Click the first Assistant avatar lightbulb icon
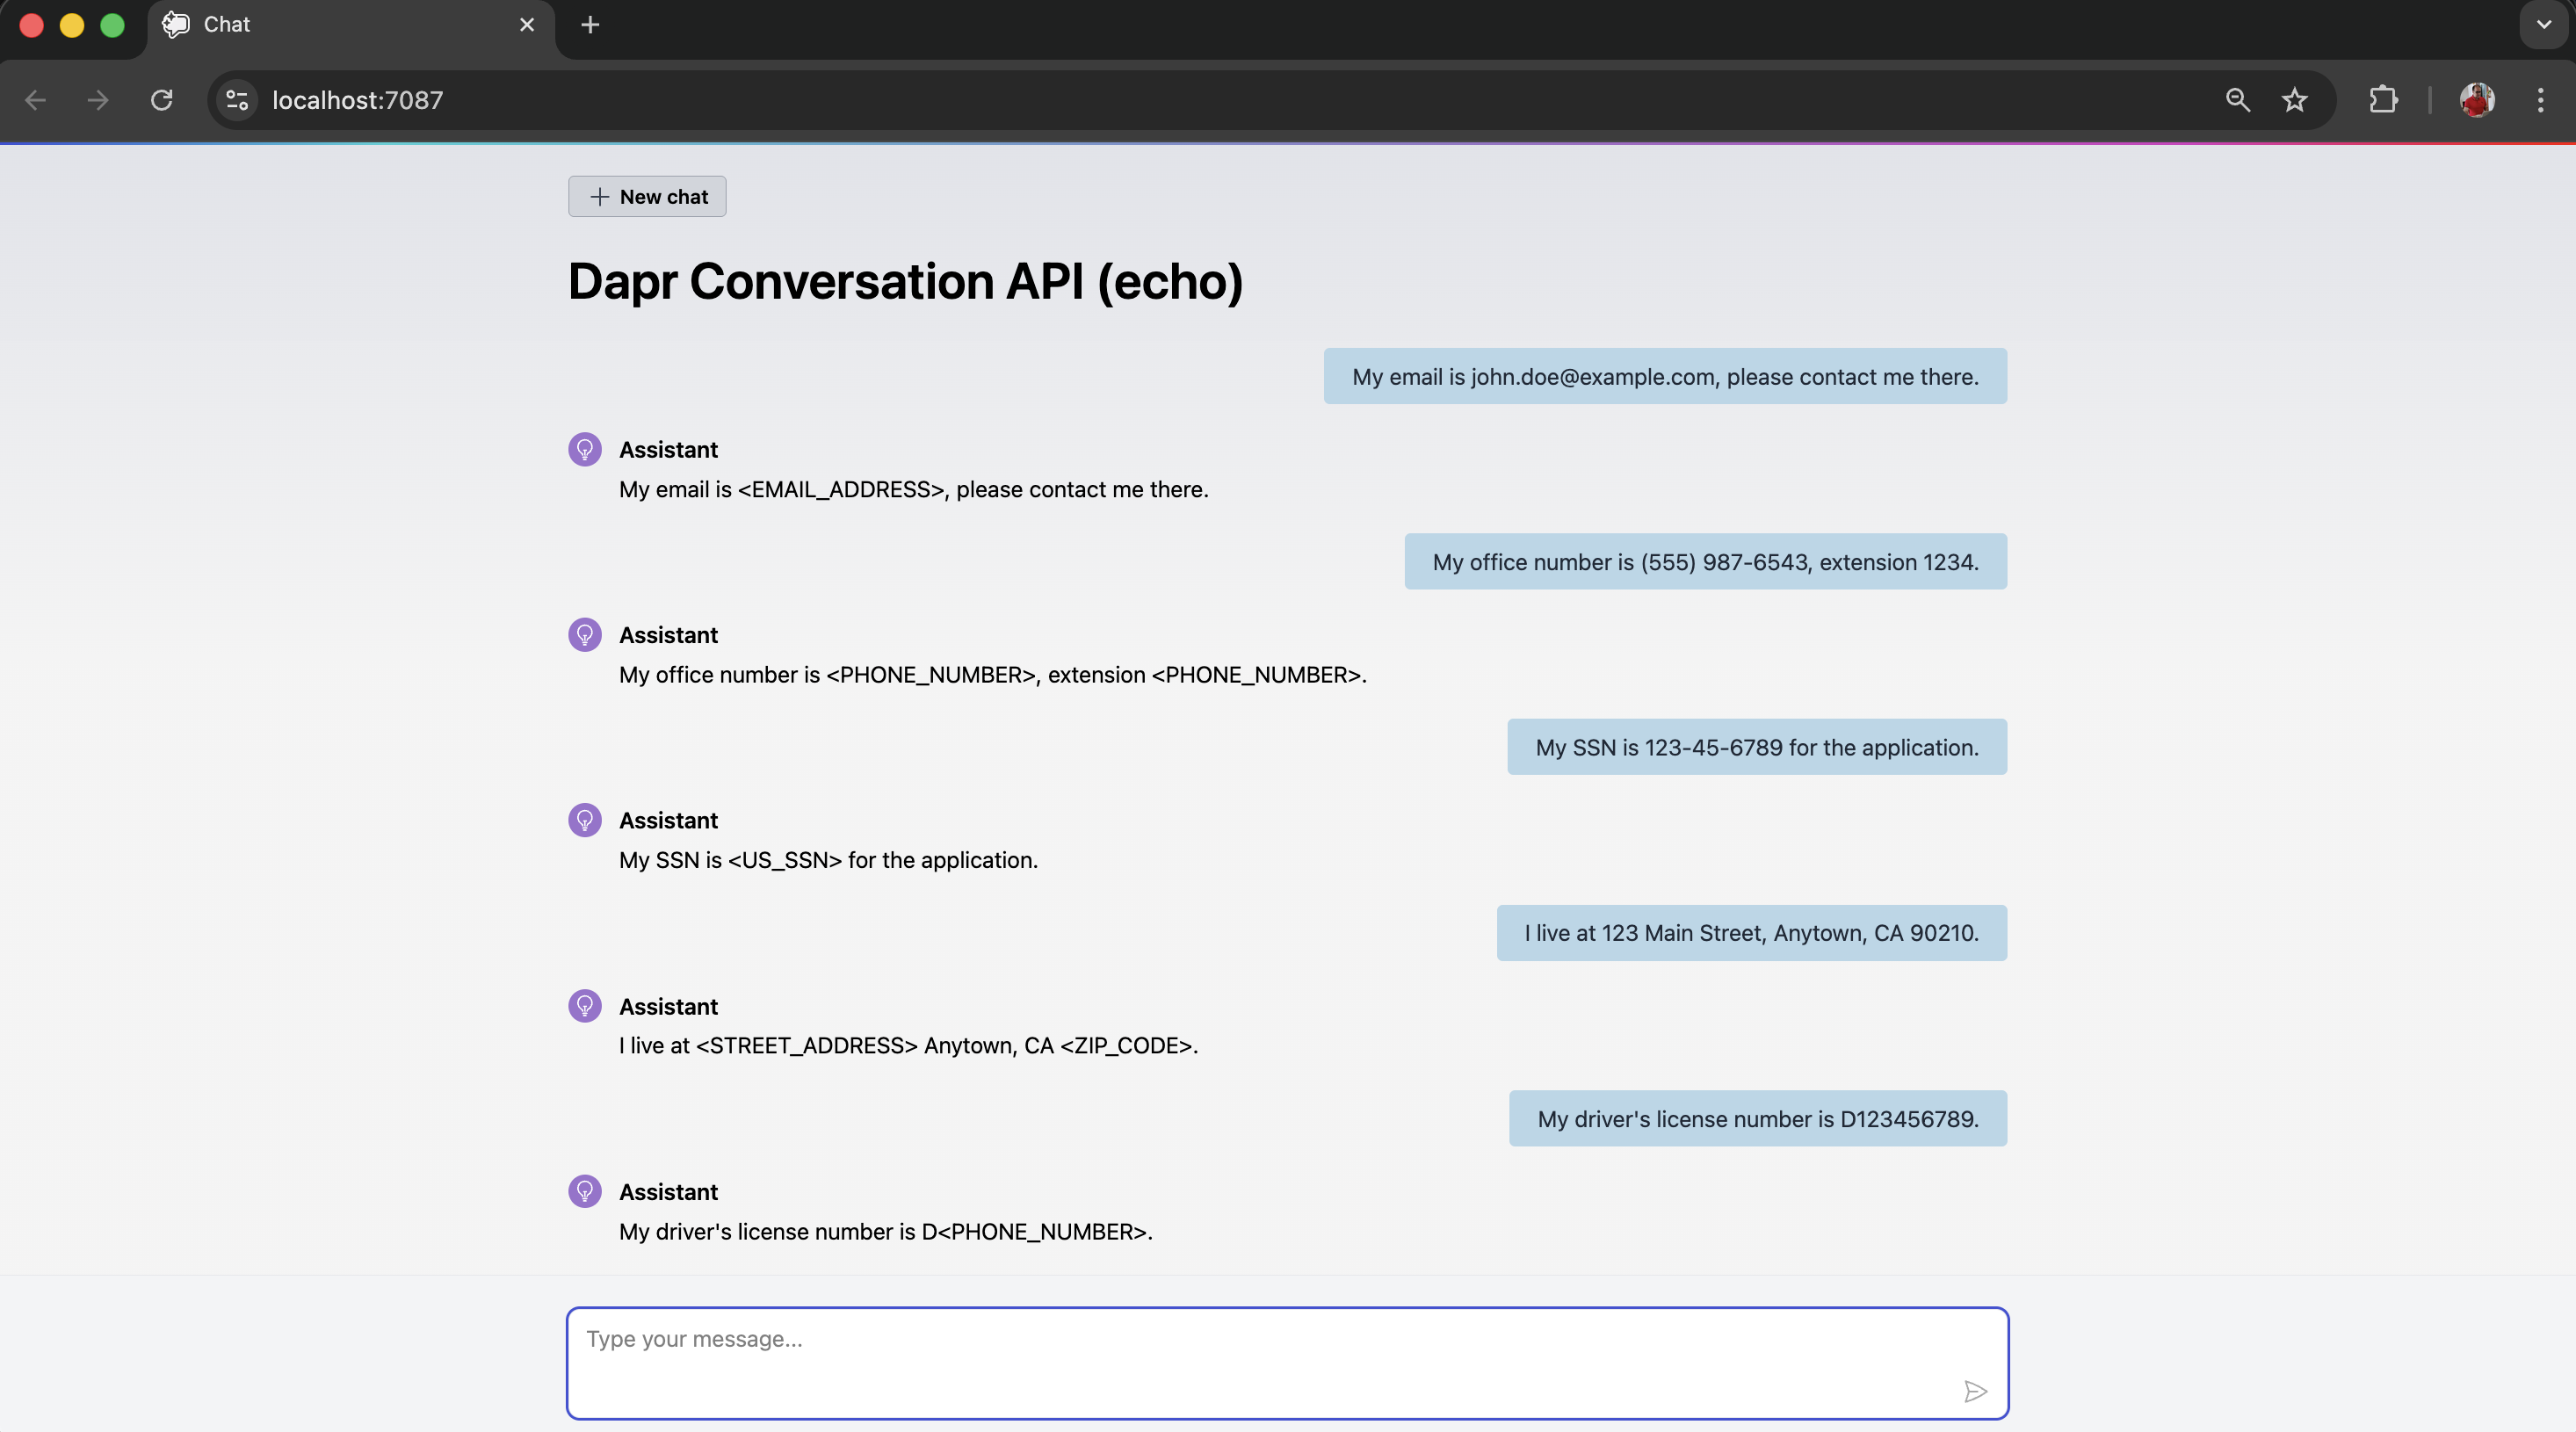The width and height of the screenshot is (2576, 1432). [585, 450]
